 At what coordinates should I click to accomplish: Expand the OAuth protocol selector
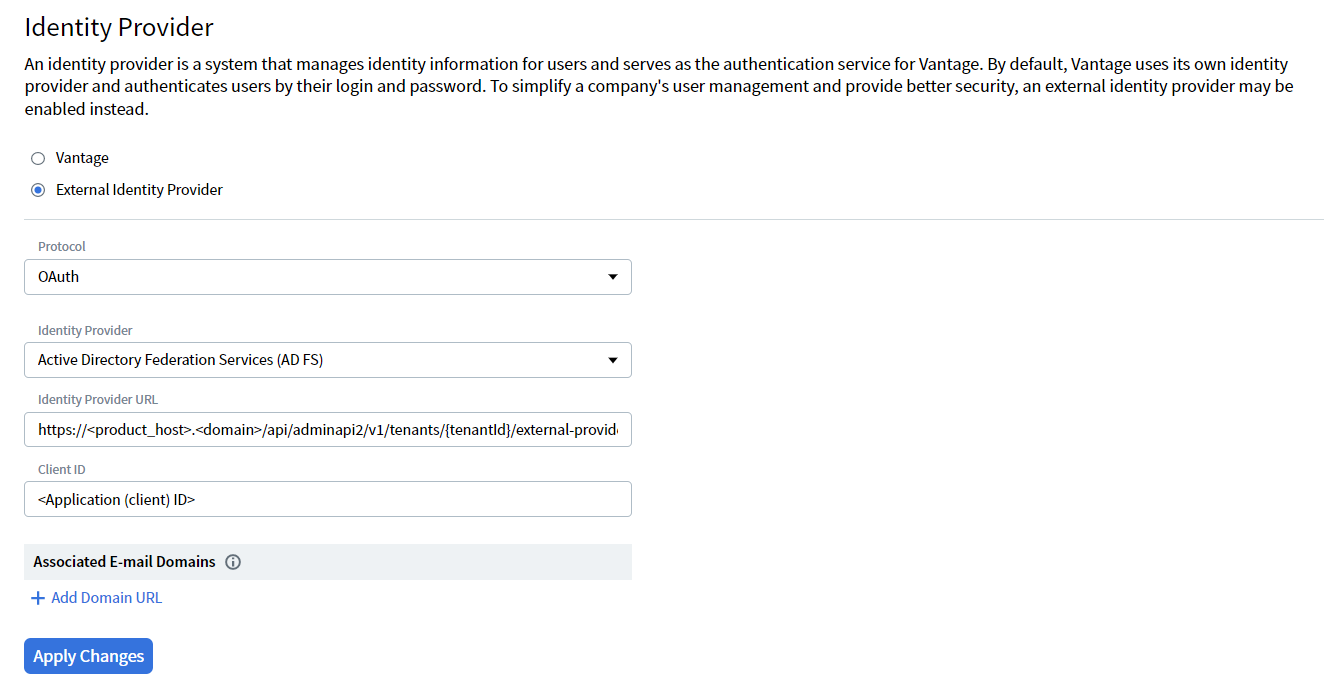pos(327,277)
